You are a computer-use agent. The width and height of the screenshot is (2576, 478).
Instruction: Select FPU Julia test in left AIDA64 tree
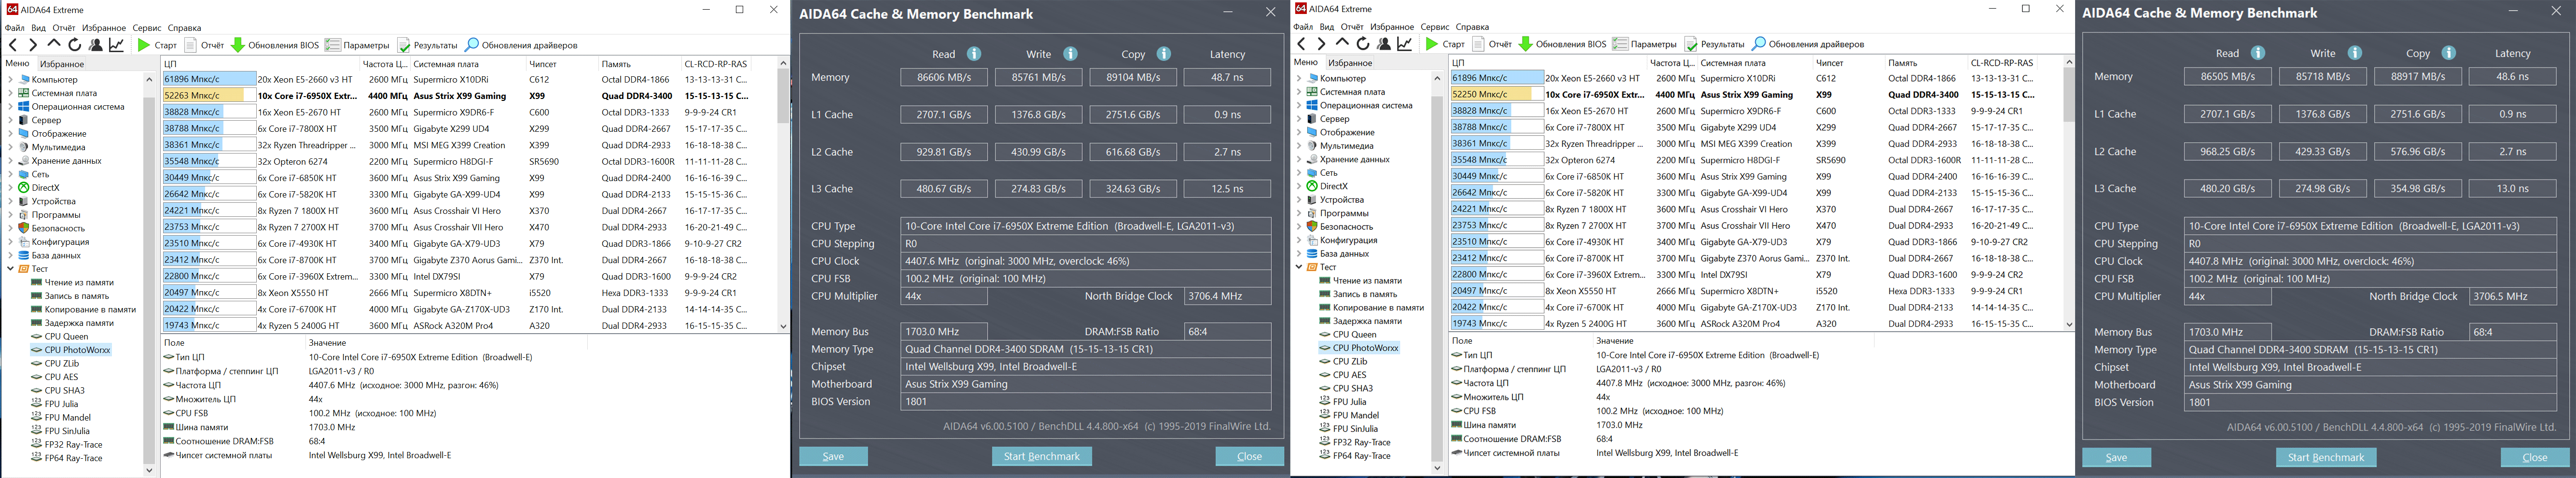[x=61, y=404]
